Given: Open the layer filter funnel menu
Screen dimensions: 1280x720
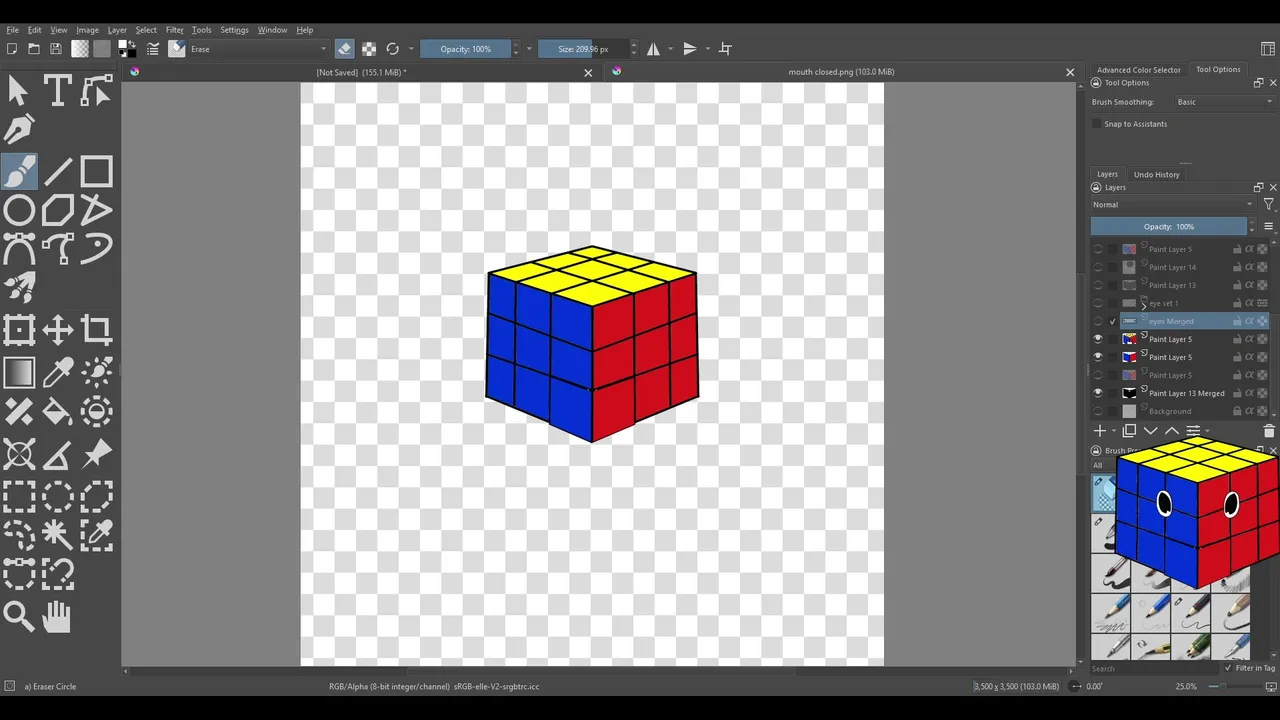Looking at the screenshot, I should 1268,205.
